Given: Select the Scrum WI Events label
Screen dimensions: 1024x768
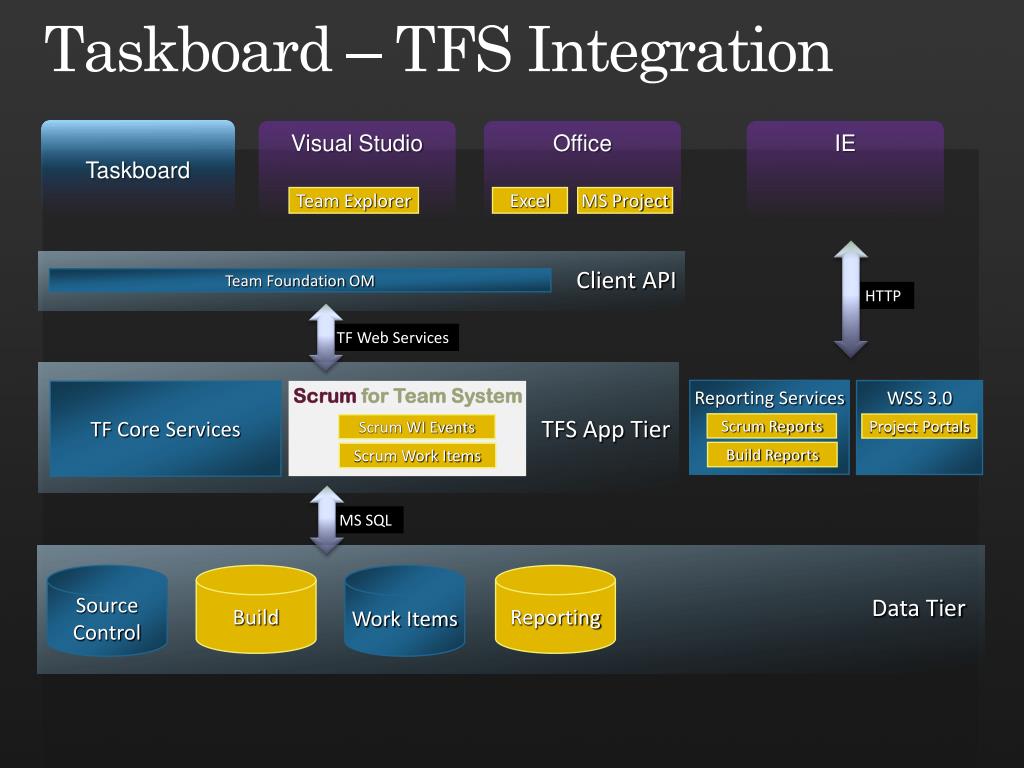Looking at the screenshot, I should pyautogui.click(x=417, y=427).
